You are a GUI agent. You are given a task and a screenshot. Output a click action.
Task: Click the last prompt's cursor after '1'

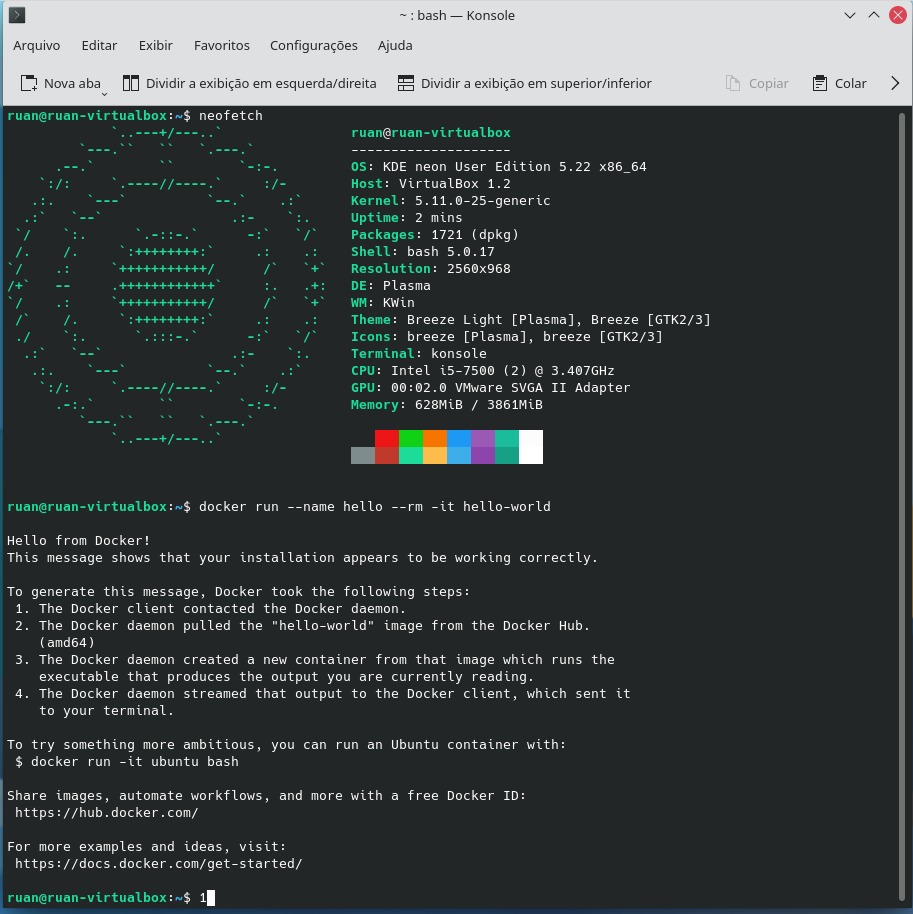[x=211, y=898]
